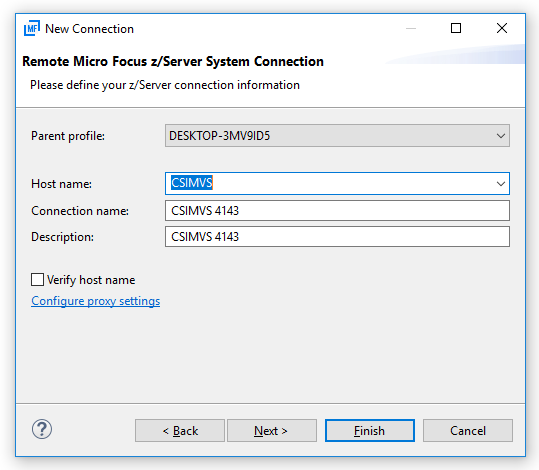Click the Micro Focus logo in title bar

click(32, 28)
